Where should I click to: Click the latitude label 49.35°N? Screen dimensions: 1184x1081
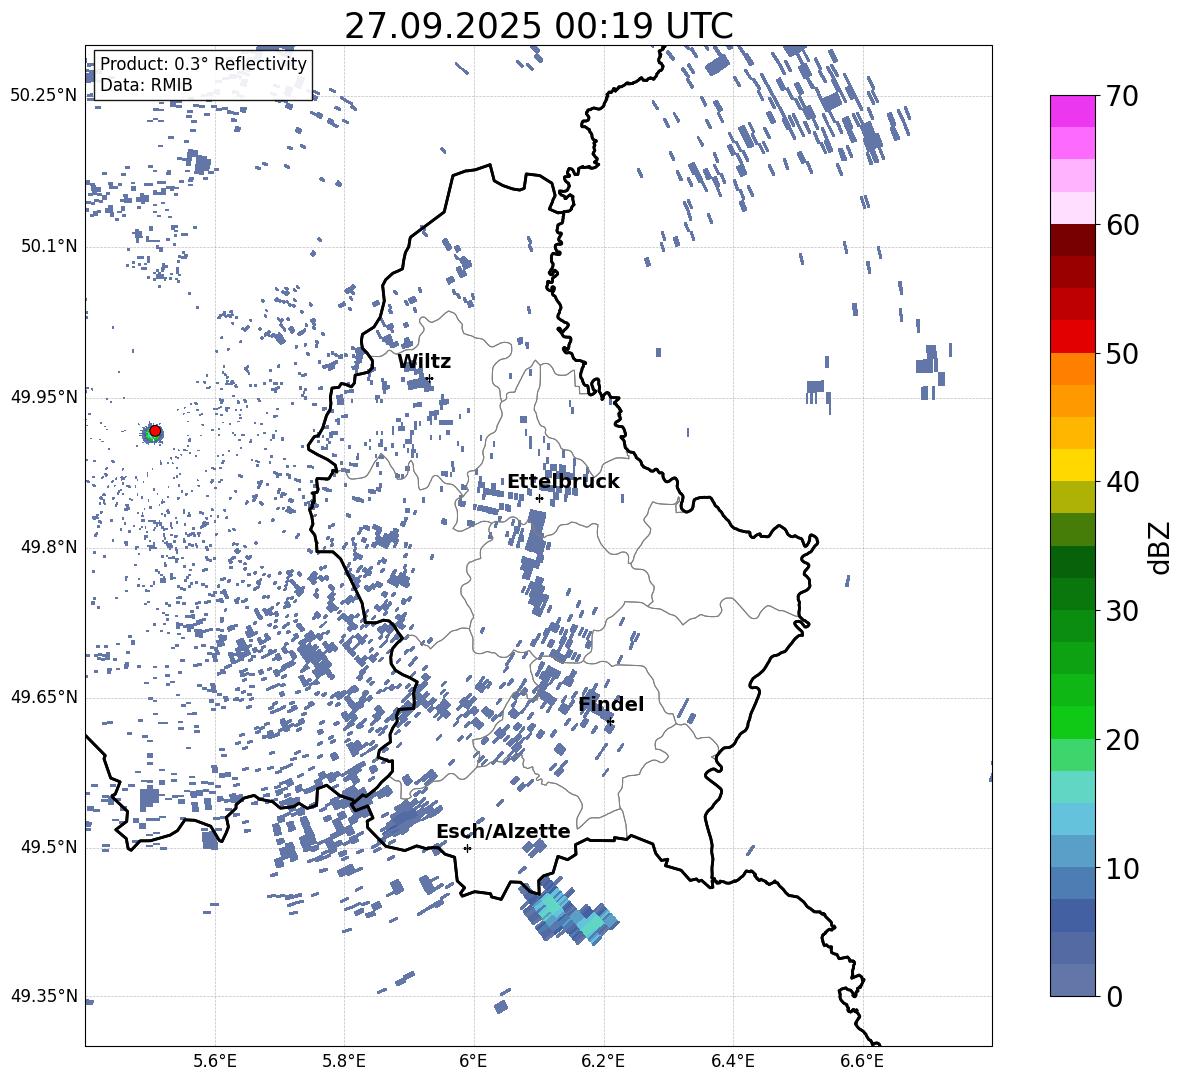point(44,996)
